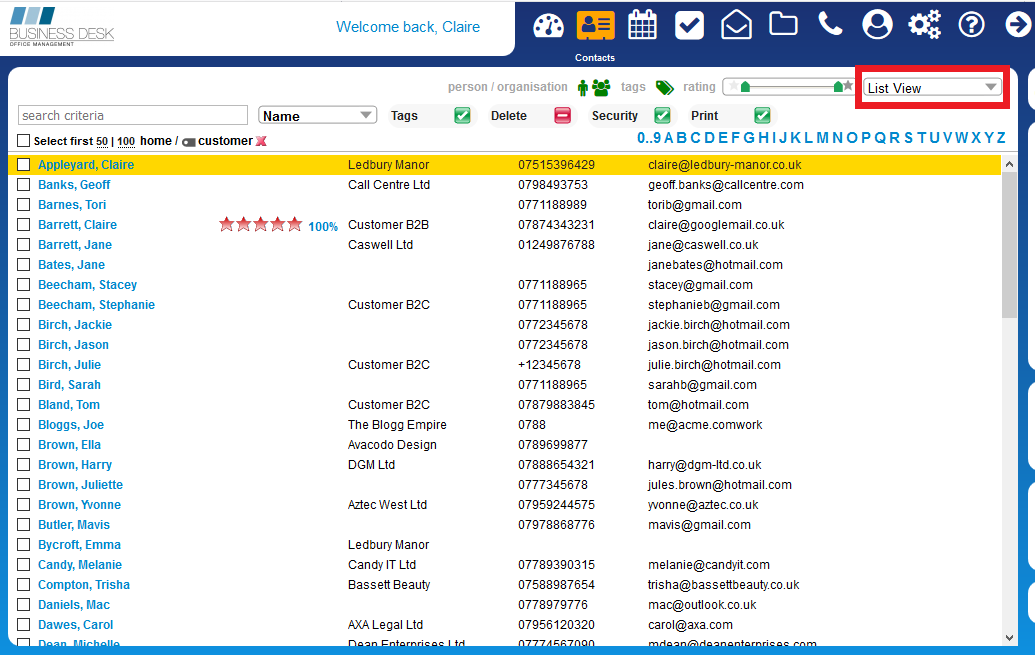Open the dashboard gauge icon

coord(549,26)
